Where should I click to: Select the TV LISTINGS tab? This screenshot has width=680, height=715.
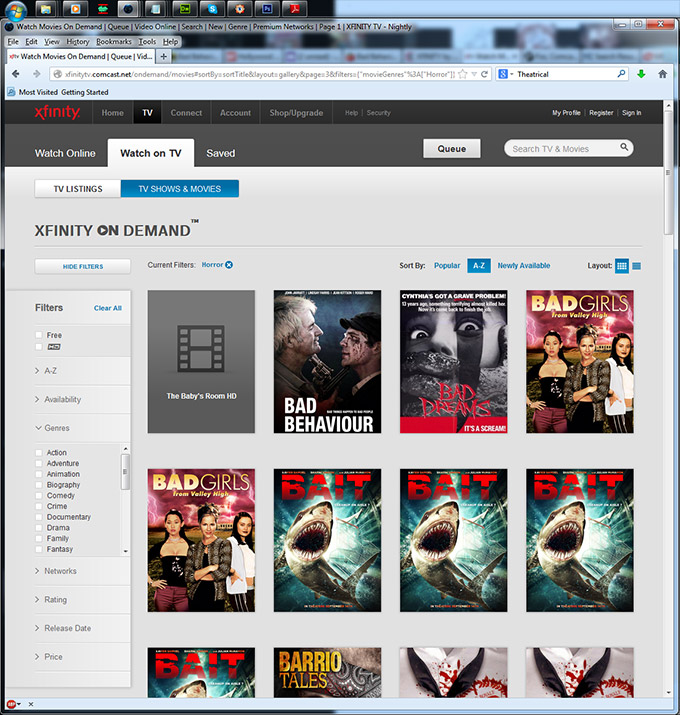tap(78, 189)
